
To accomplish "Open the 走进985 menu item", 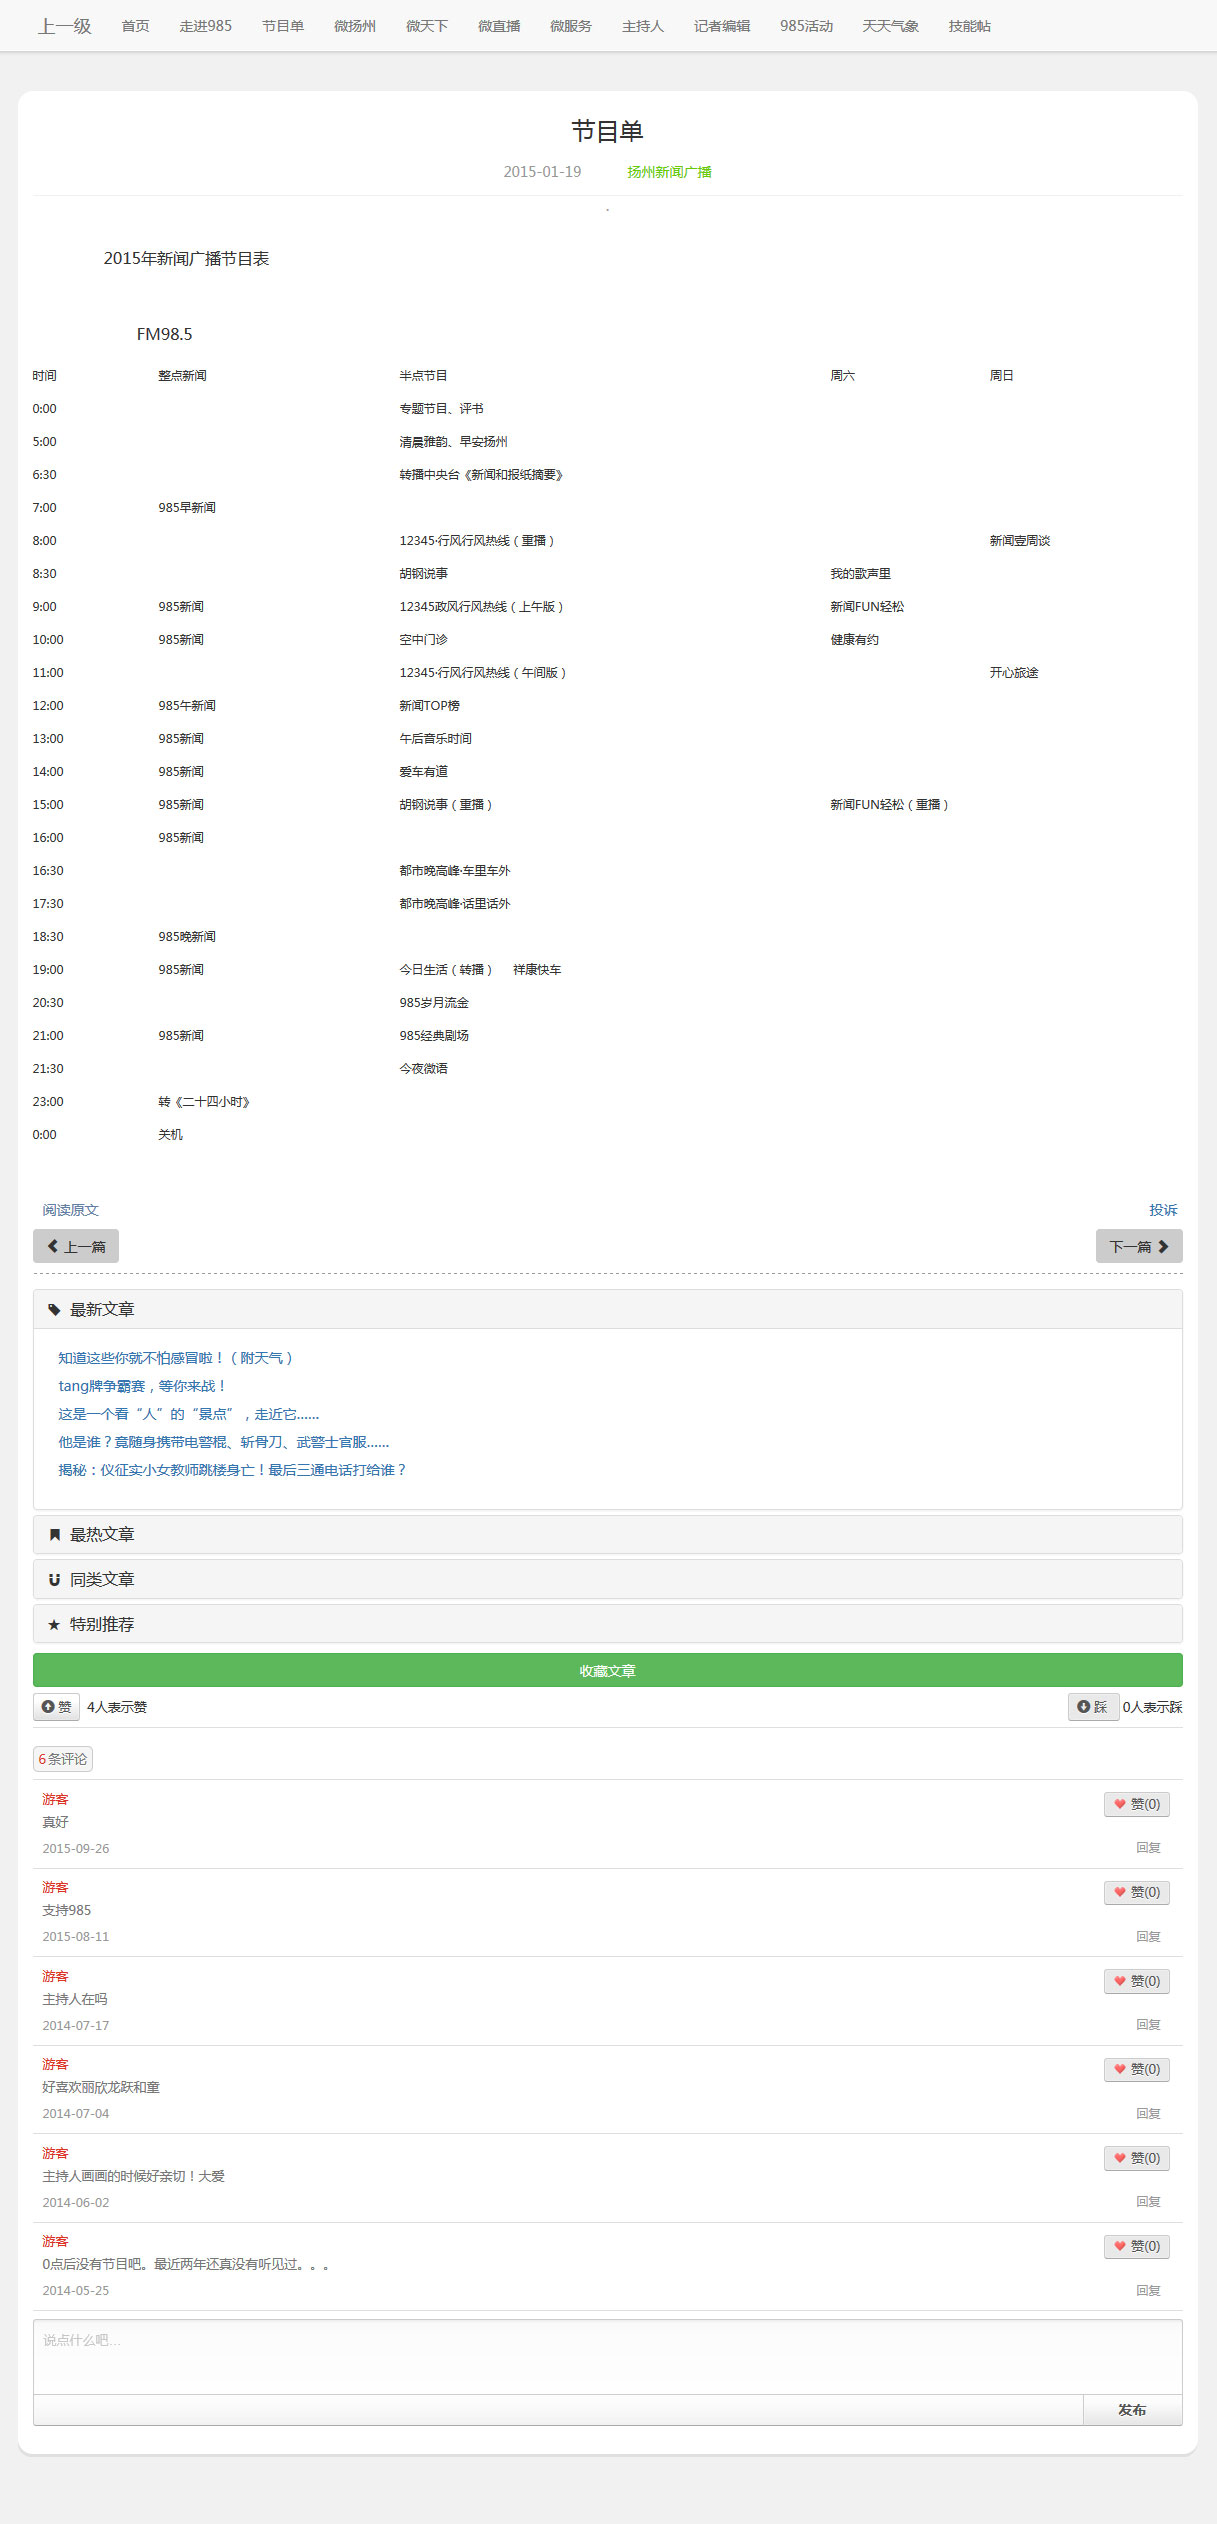I will pyautogui.click(x=206, y=26).
